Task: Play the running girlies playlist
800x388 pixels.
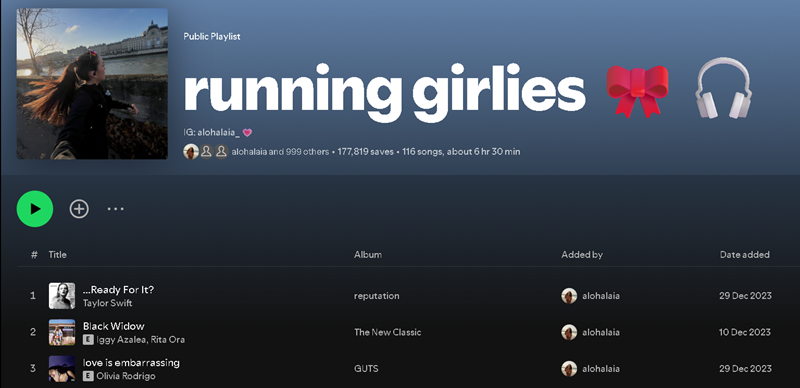Action: tap(35, 209)
